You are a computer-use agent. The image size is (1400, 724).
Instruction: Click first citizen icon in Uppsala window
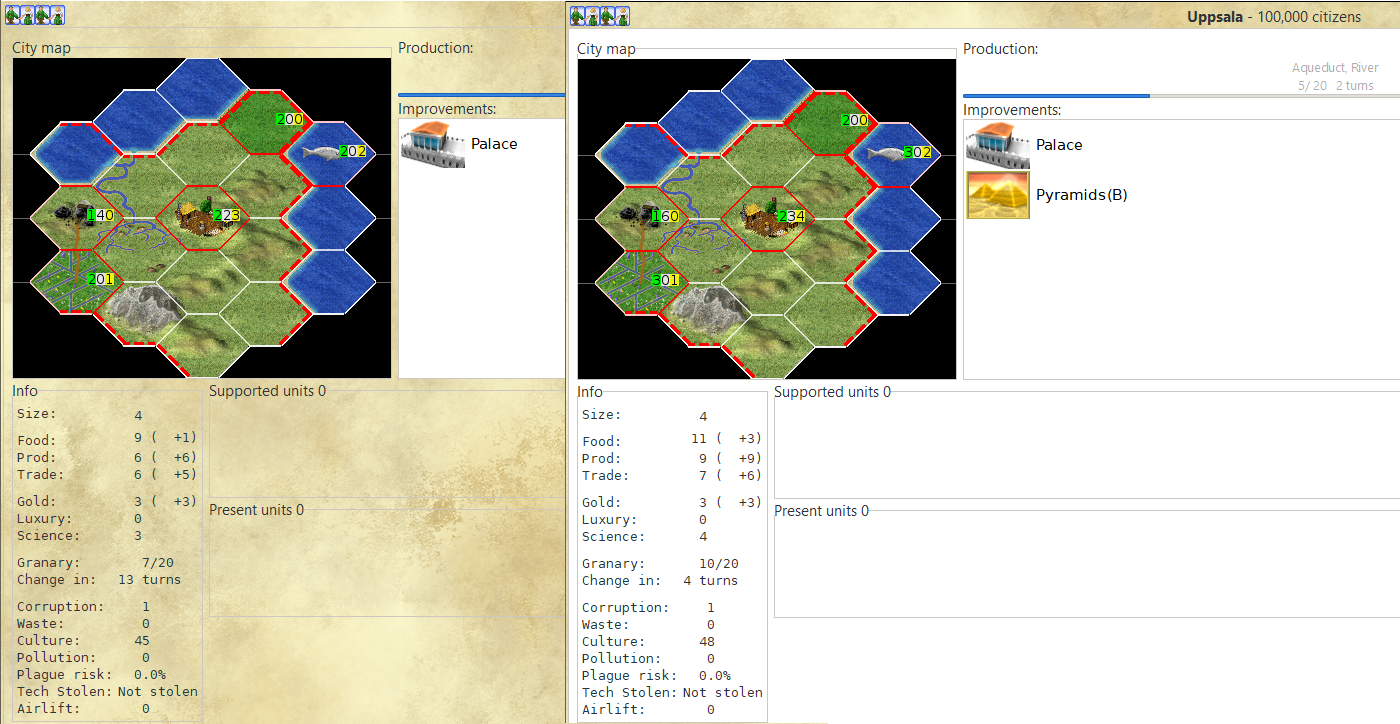point(578,16)
